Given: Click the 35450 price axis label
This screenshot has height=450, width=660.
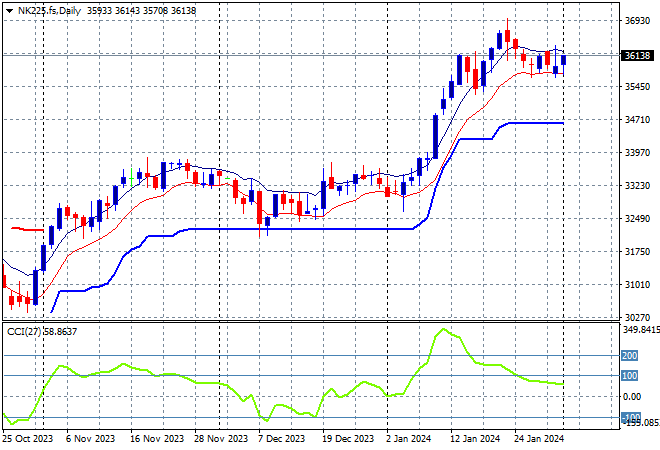Looking at the screenshot, I should point(637,87).
